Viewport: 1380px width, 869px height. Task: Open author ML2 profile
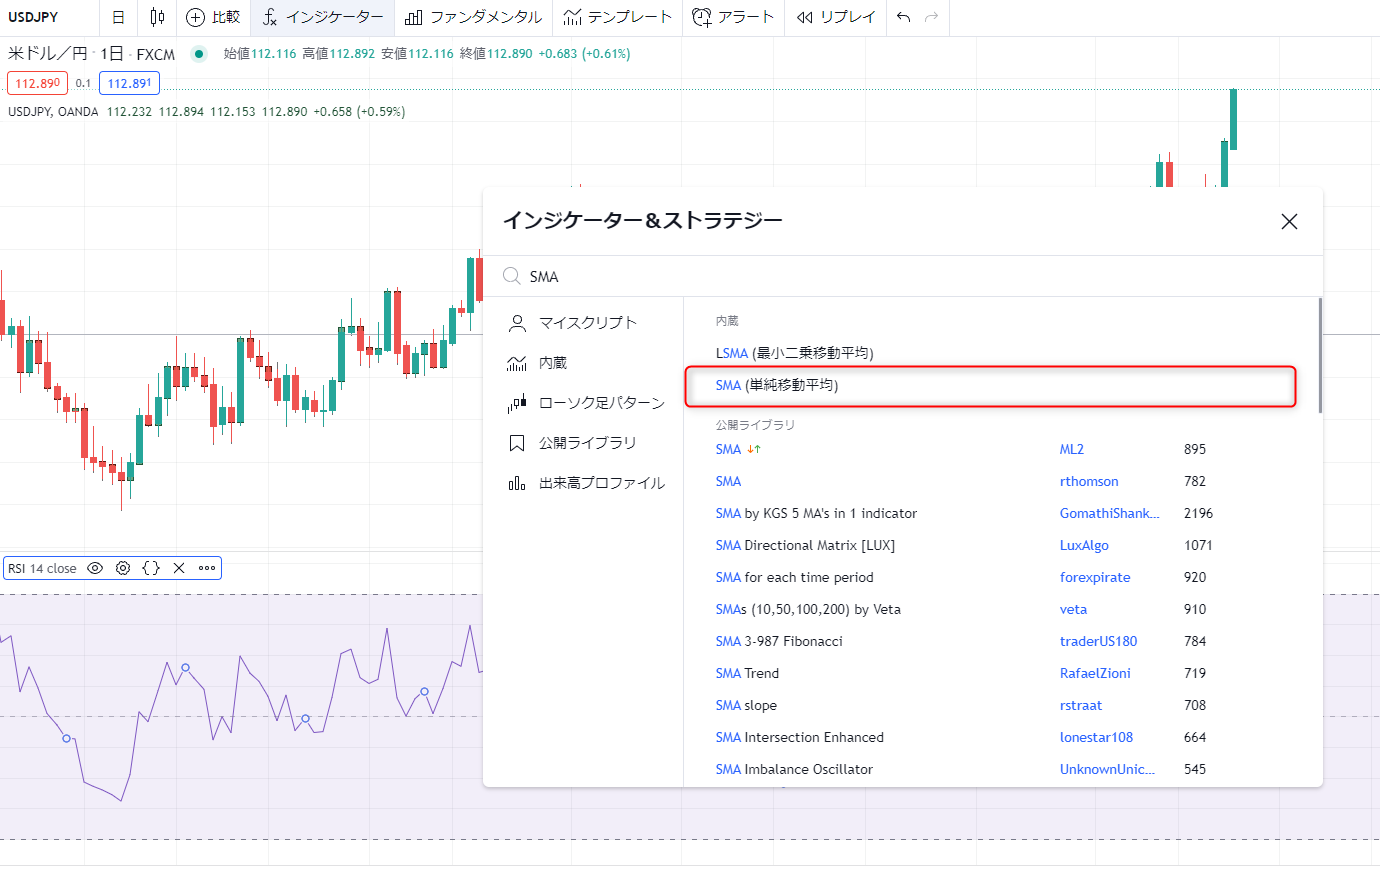[1072, 449]
